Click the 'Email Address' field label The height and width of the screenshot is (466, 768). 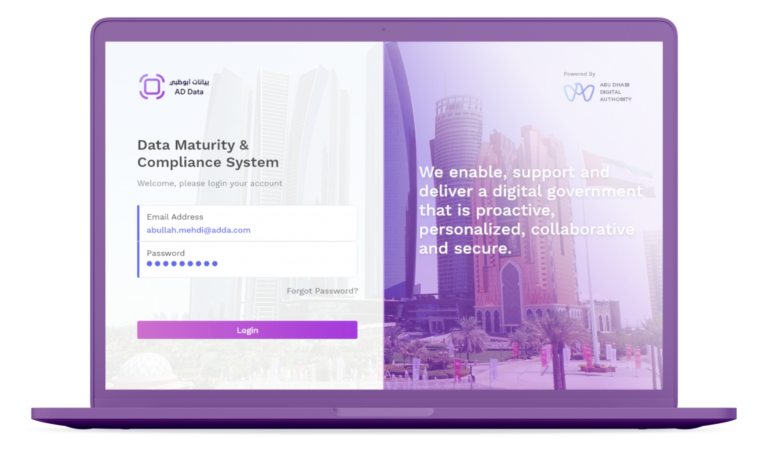[175, 217]
